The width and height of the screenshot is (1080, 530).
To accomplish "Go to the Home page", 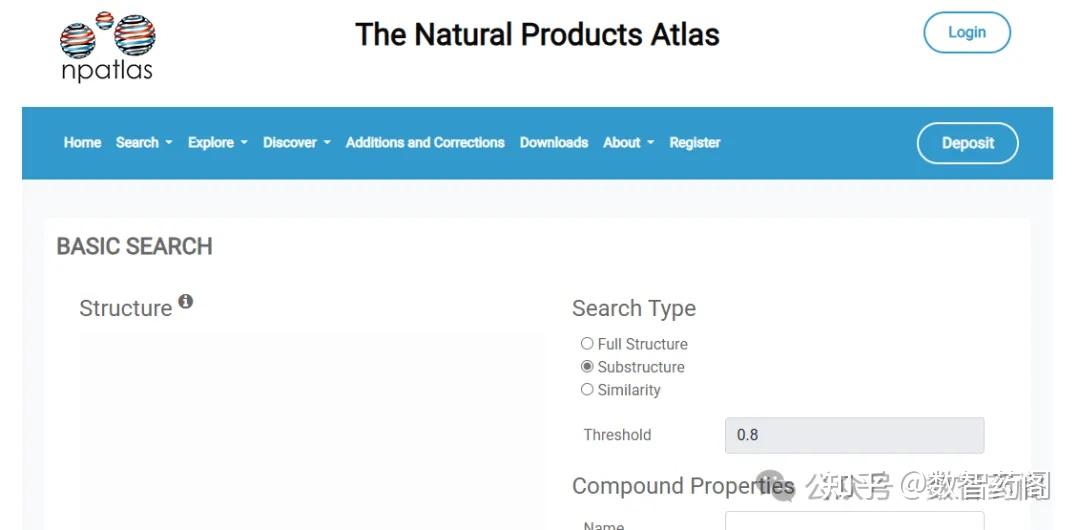I will pyautogui.click(x=82, y=142).
